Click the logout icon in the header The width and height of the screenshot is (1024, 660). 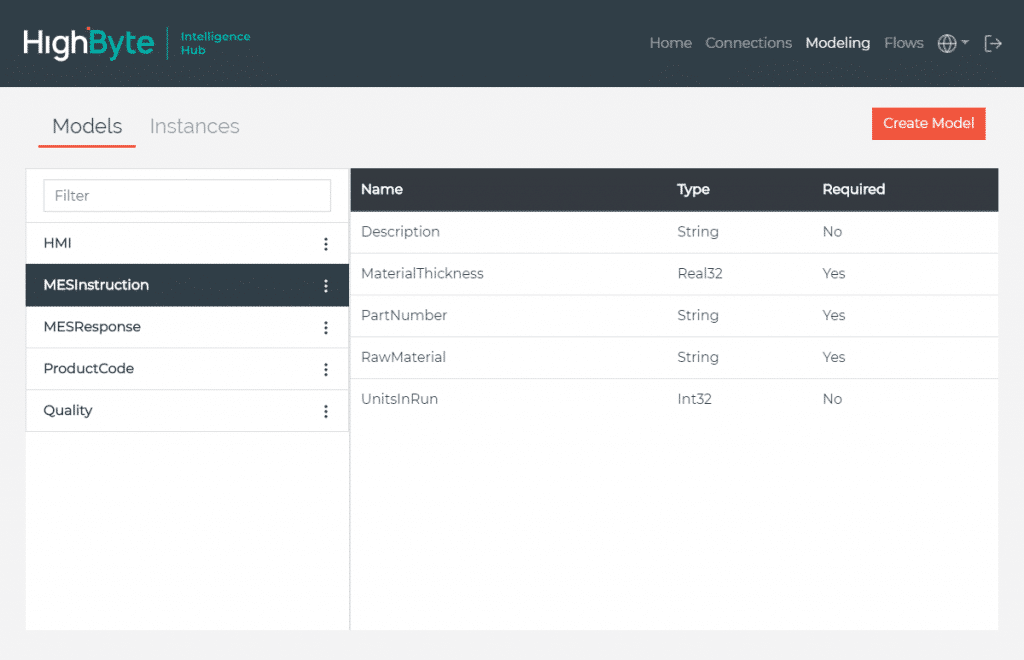(x=993, y=43)
